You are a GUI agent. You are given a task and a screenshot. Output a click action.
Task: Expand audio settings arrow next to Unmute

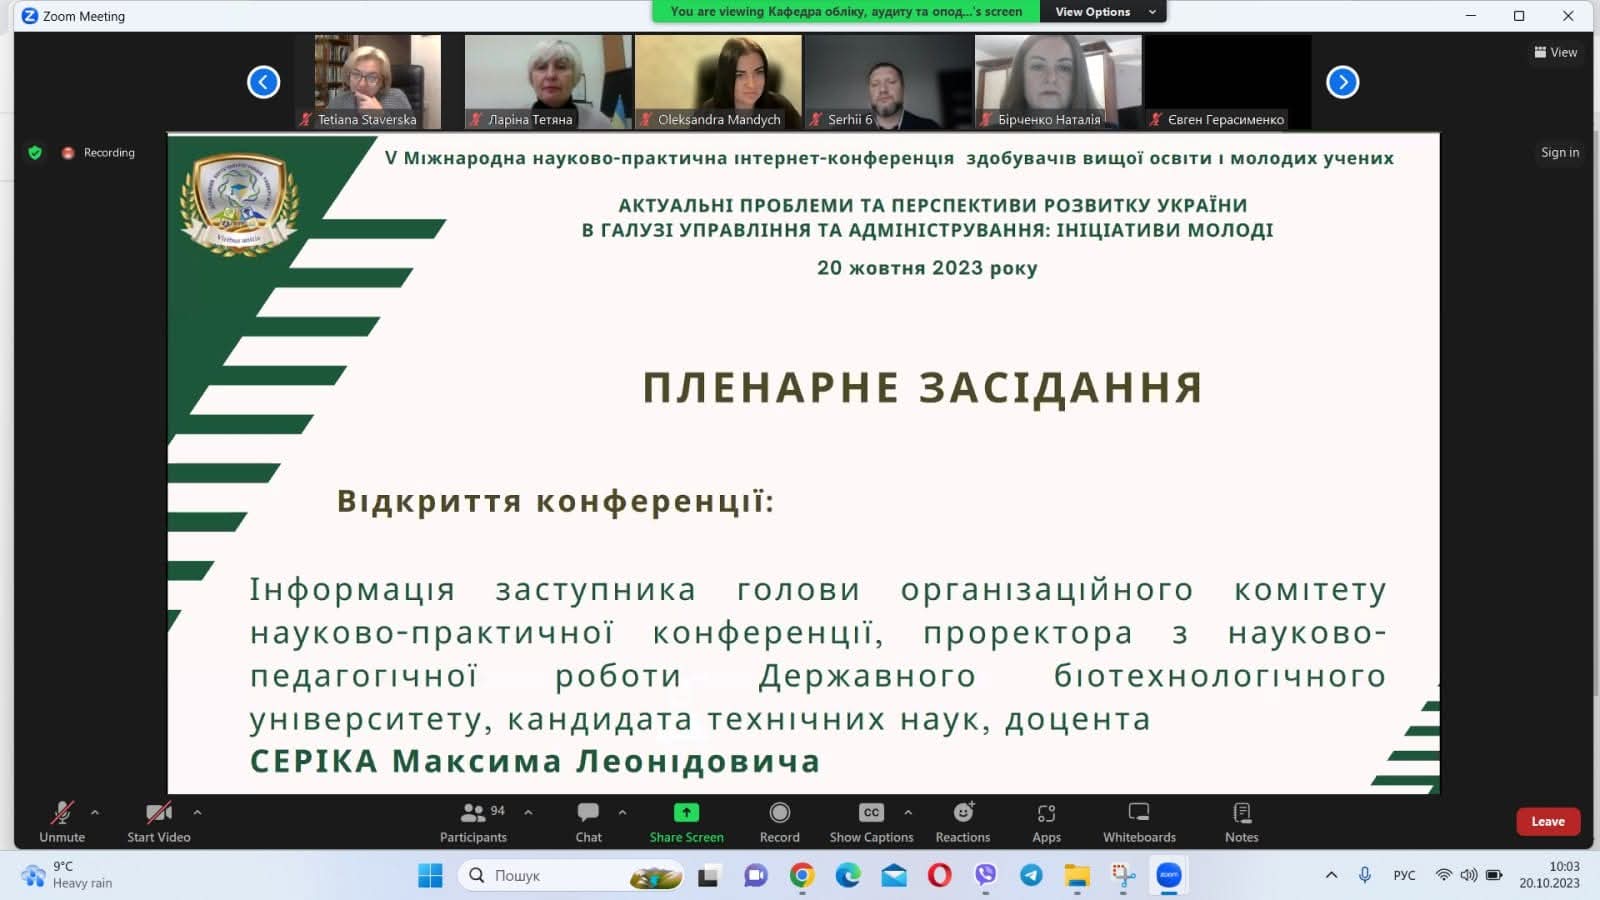95,813
